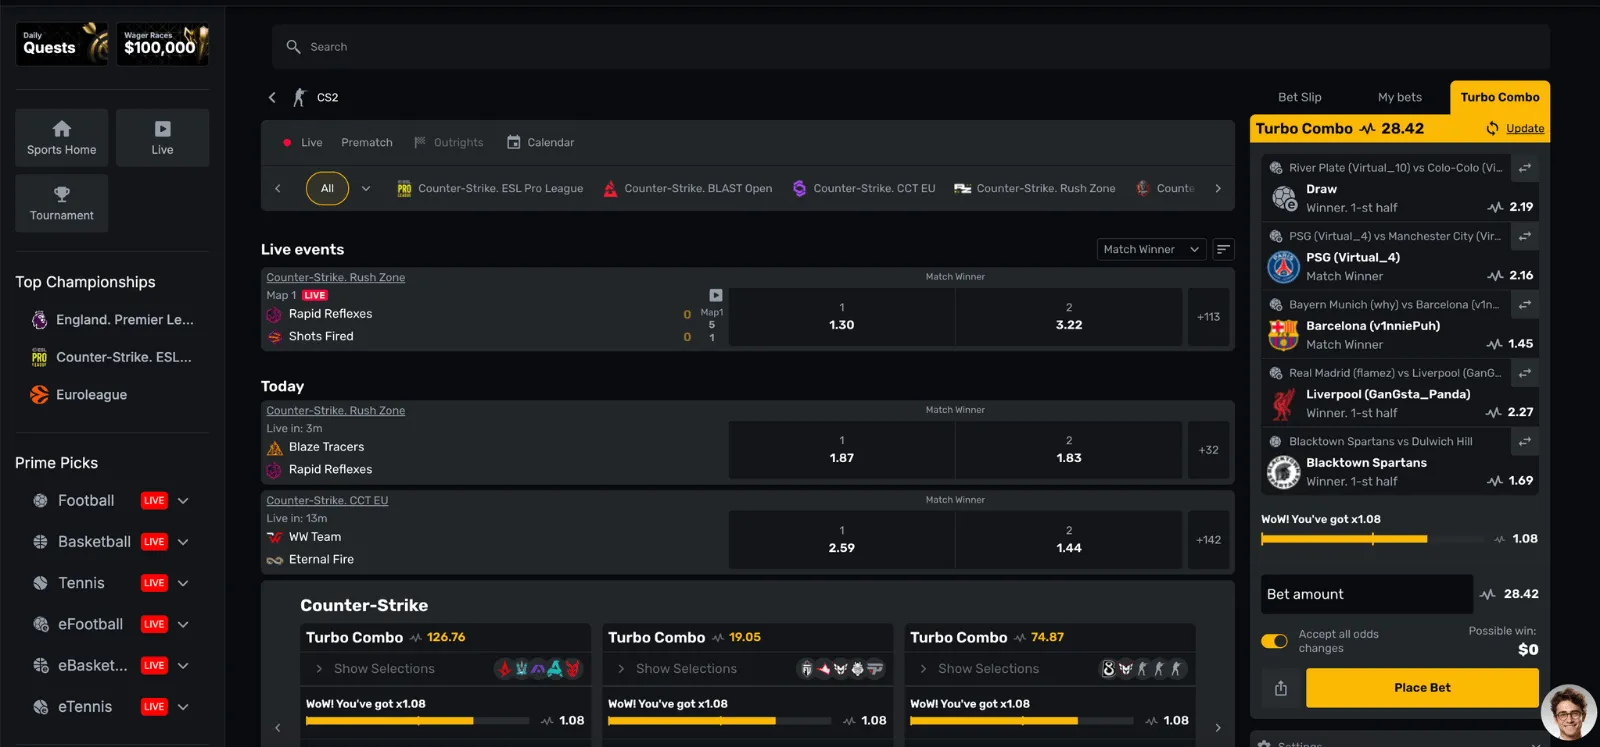Expand the Football Prime Picks section

click(183, 501)
